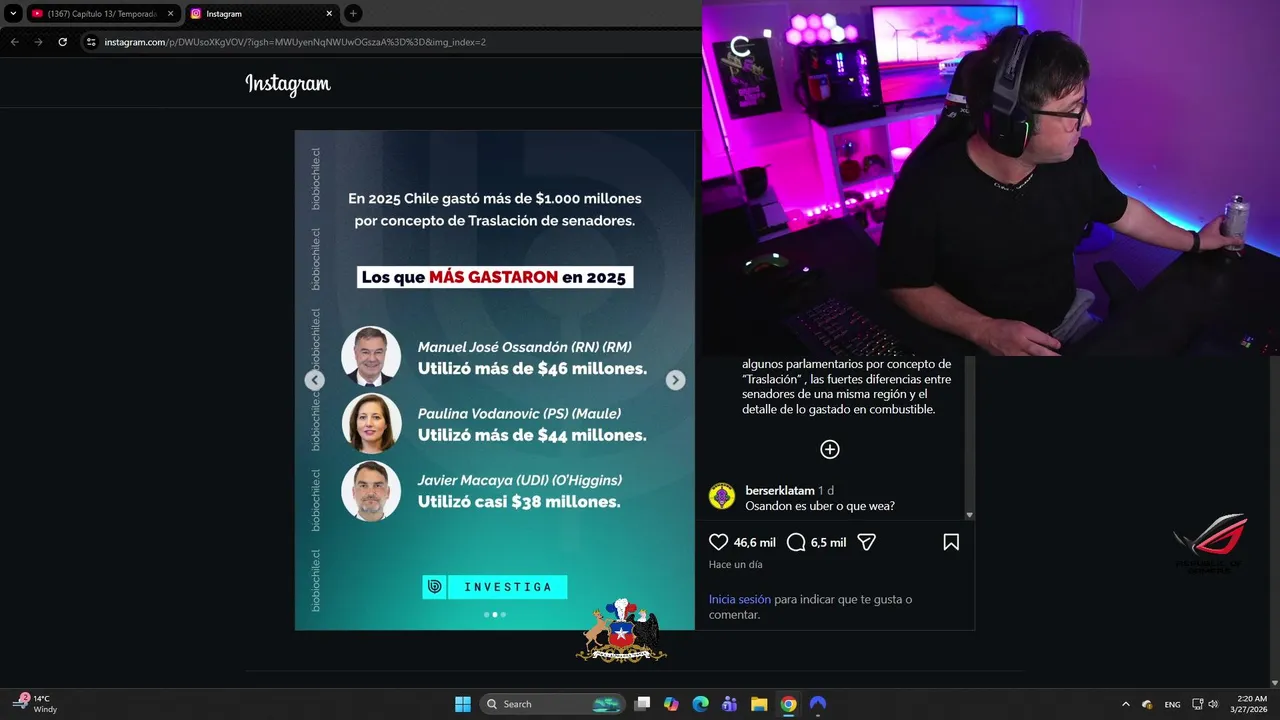Open comments via speech bubble icon

point(796,542)
